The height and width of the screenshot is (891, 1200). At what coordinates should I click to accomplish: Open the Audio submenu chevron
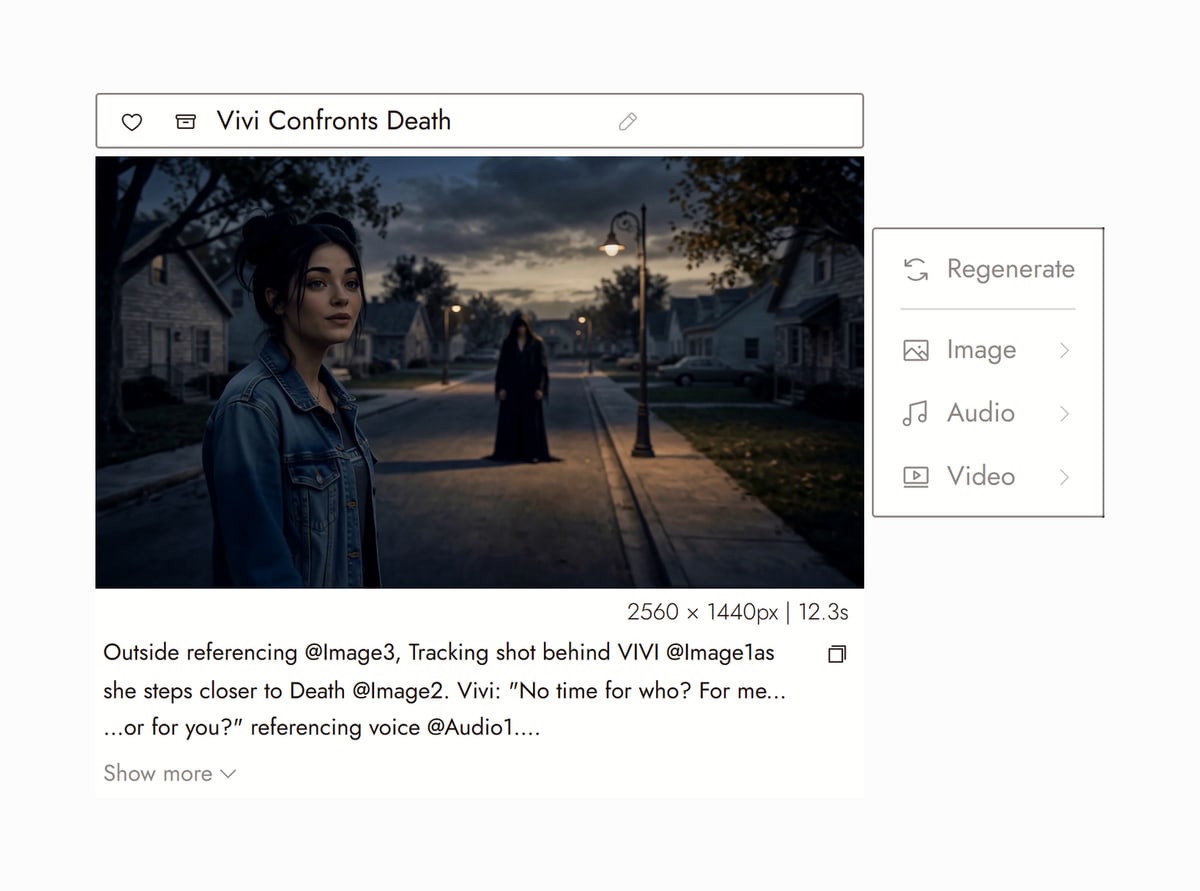pos(1064,413)
